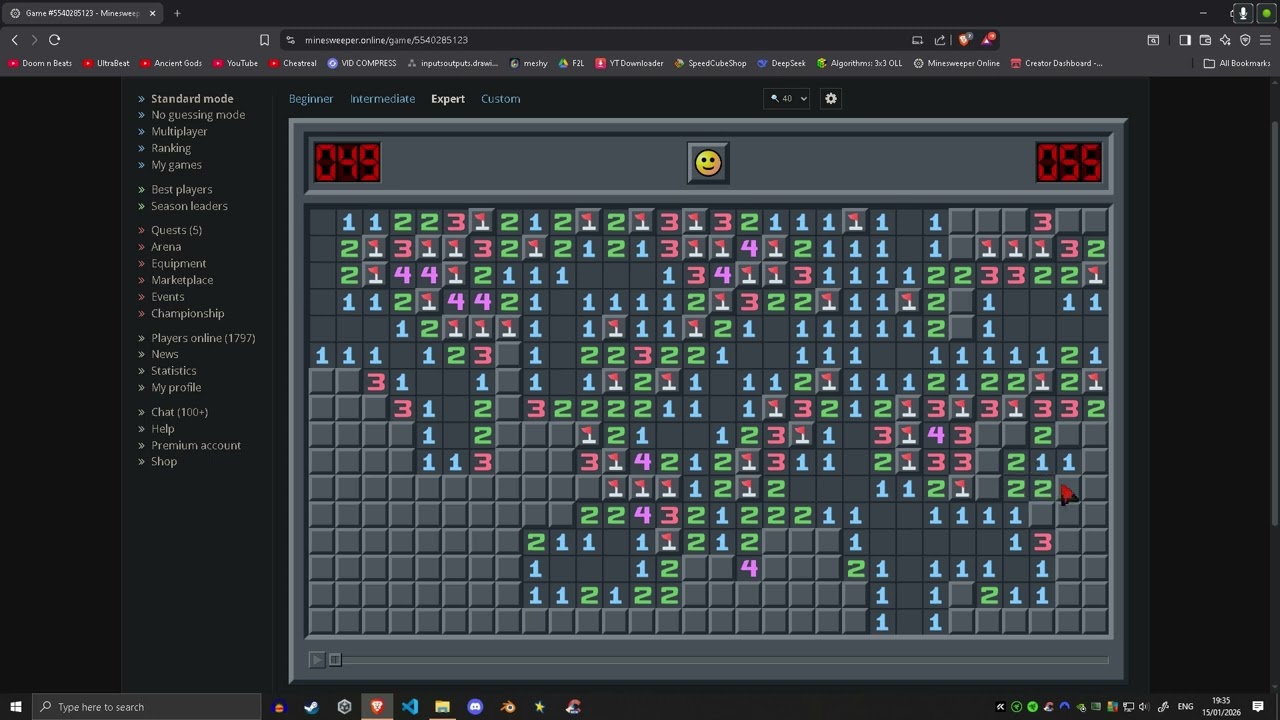Open the Equipment page
Viewport: 1280px width, 720px height.
(x=178, y=264)
